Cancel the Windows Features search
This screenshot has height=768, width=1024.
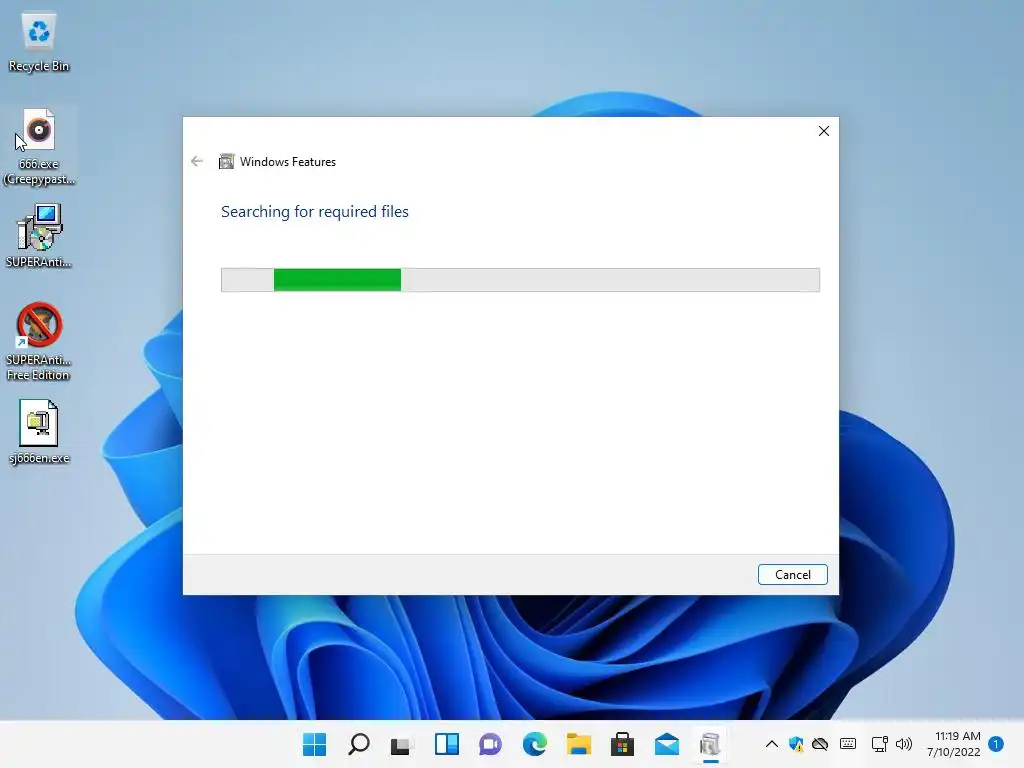(792, 575)
